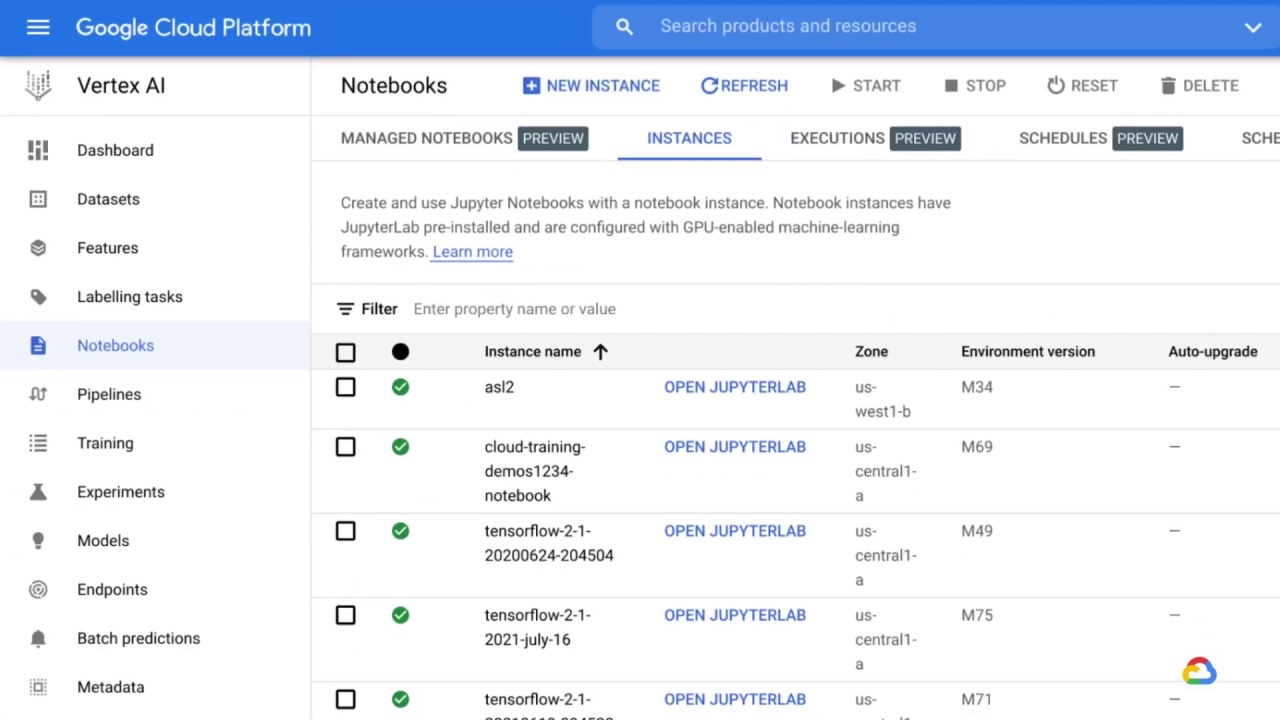Click the Batch predictions bell icon

38,638
